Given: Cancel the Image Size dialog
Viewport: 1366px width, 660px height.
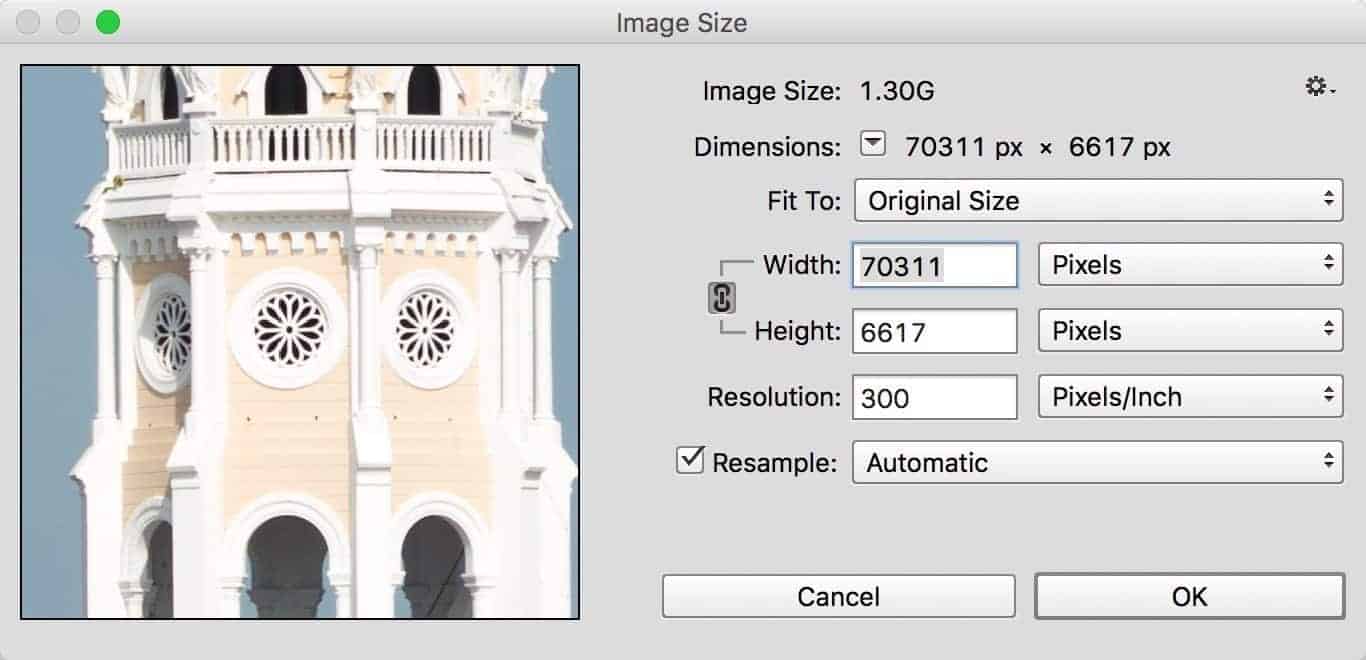Looking at the screenshot, I should (838, 596).
